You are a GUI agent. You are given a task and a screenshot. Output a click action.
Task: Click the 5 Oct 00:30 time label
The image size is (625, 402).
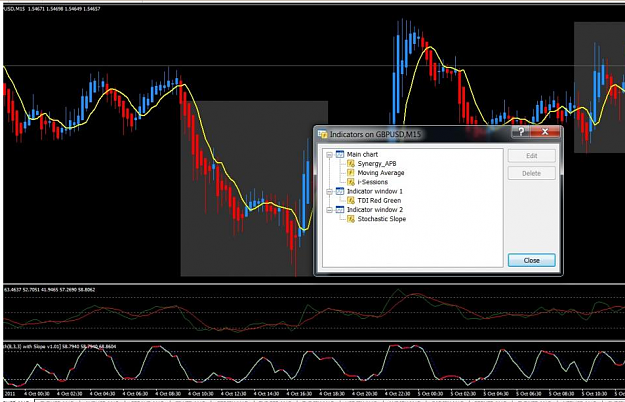click(x=430, y=394)
